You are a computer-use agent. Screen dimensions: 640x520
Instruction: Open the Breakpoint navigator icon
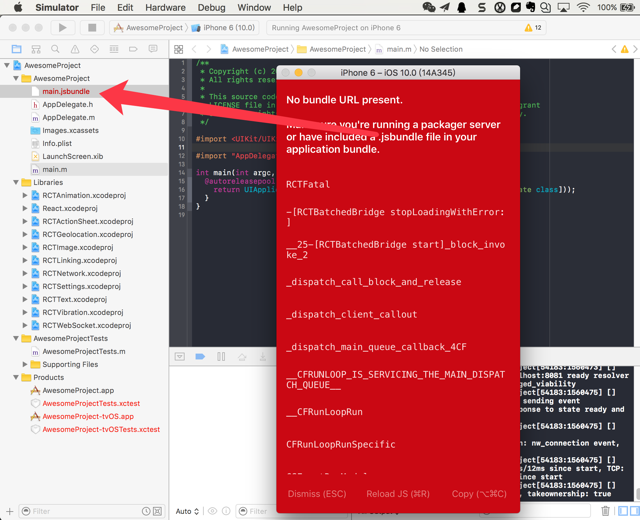(x=133, y=49)
